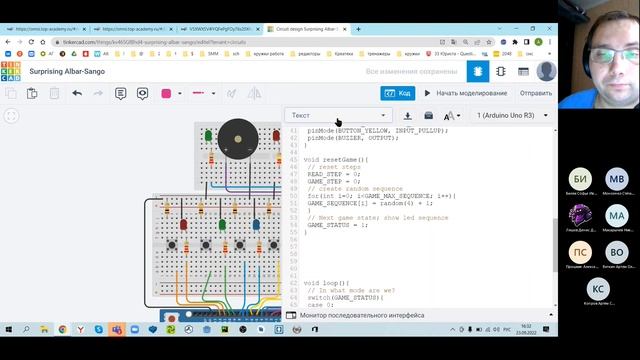Open the browser extensions puzzle icon

(x=515, y=42)
